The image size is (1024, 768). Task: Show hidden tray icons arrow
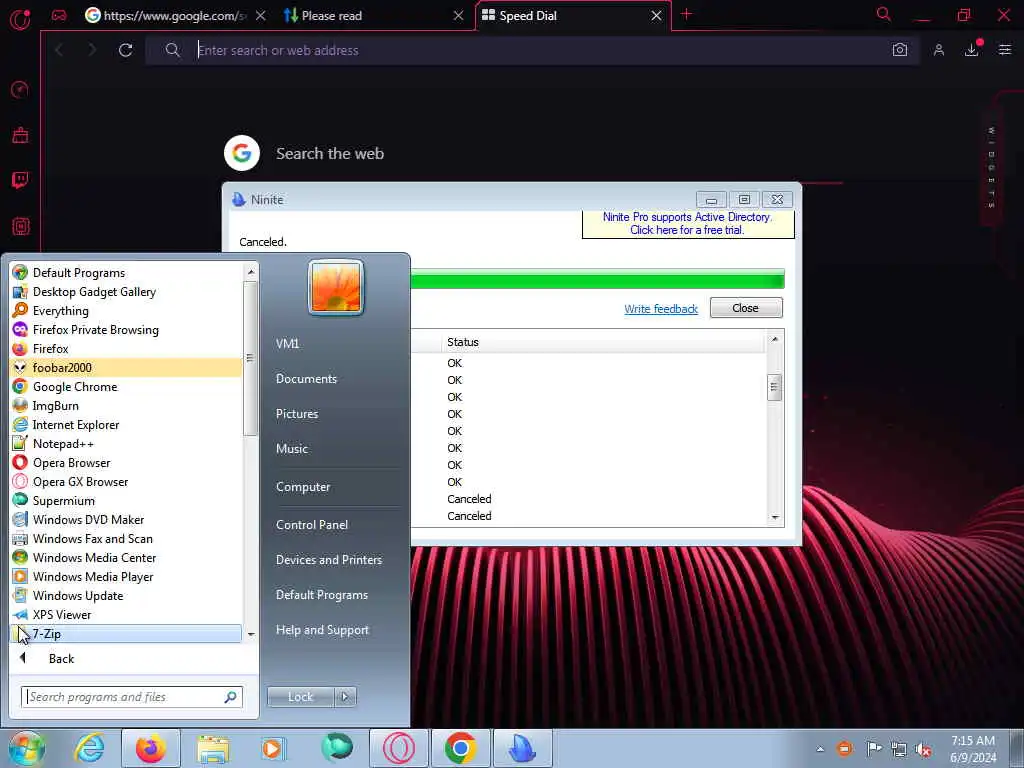(x=820, y=749)
